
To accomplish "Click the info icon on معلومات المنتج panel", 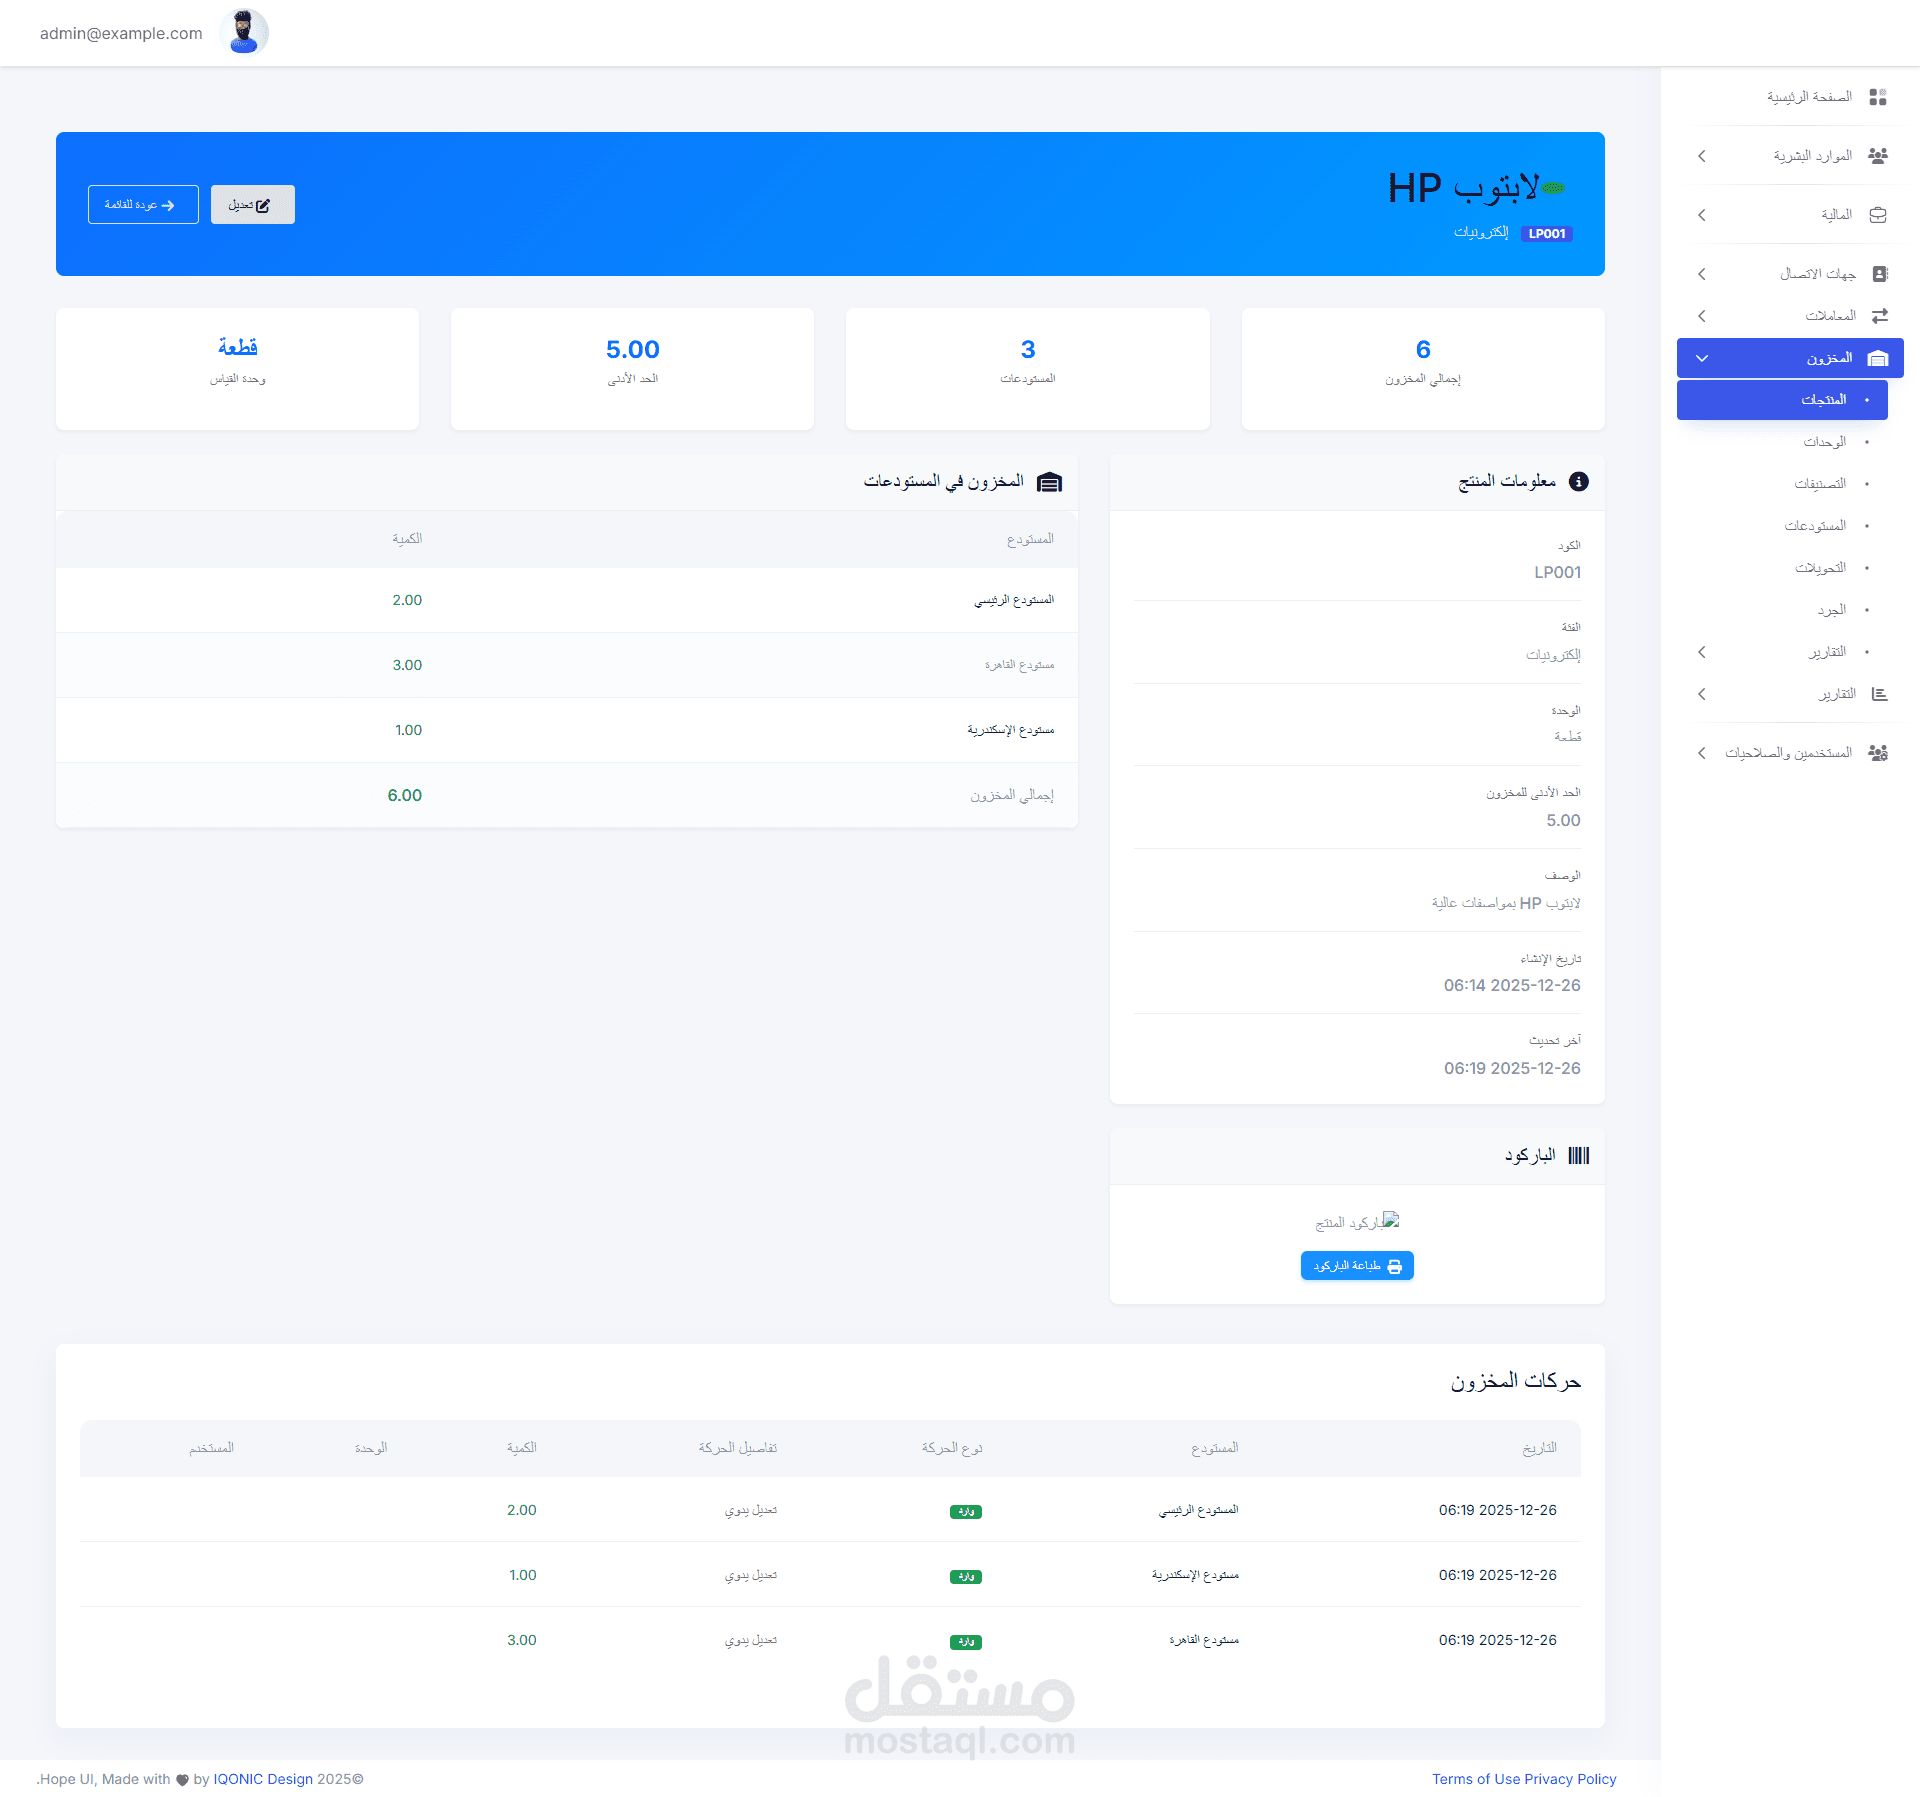I will click(x=1580, y=481).
